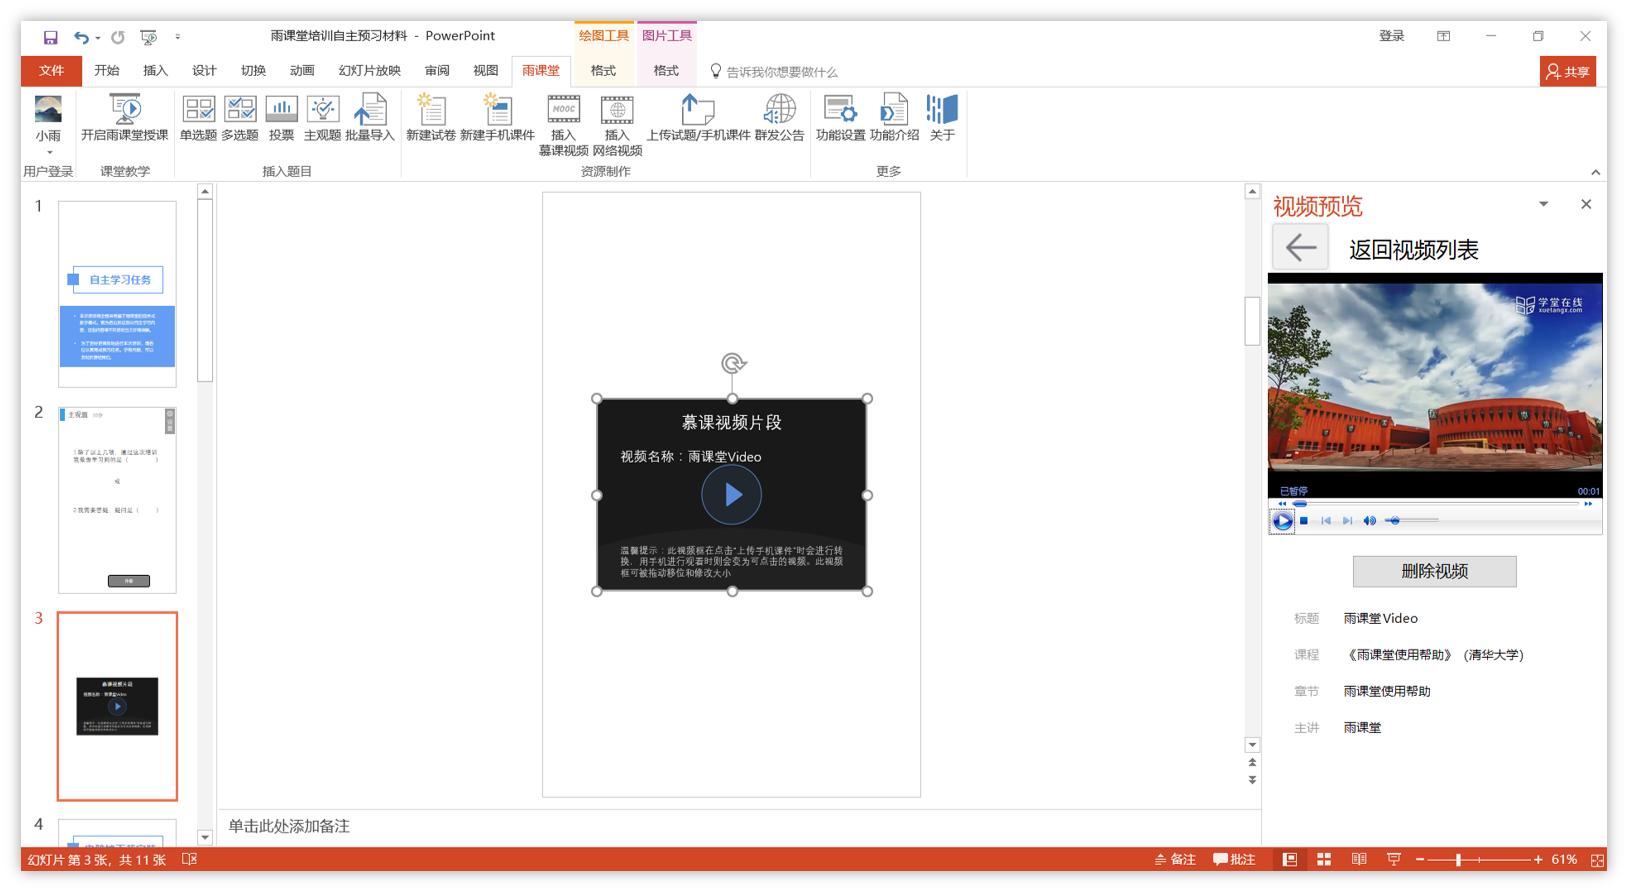
Task: Insert a 主观题 question
Action: [323, 119]
